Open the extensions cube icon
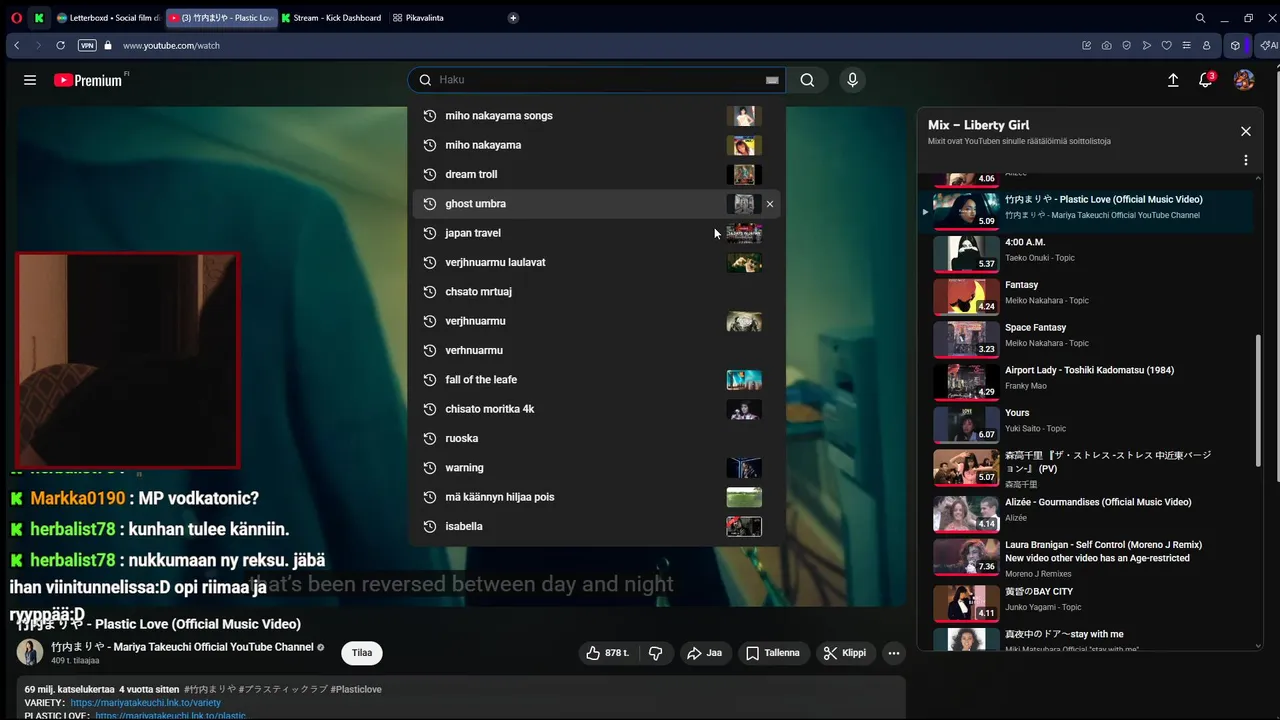 [x=1235, y=45]
